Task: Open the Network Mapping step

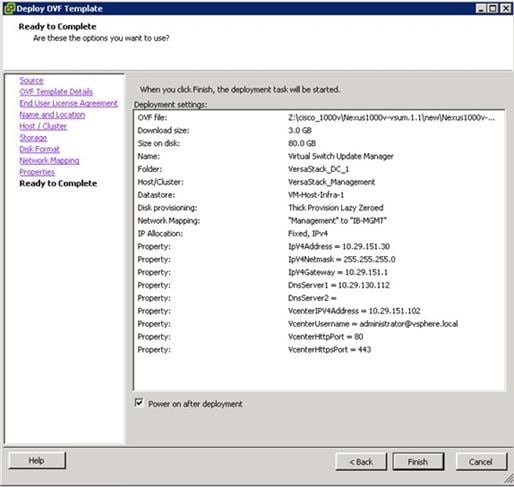Action: pos(49,161)
